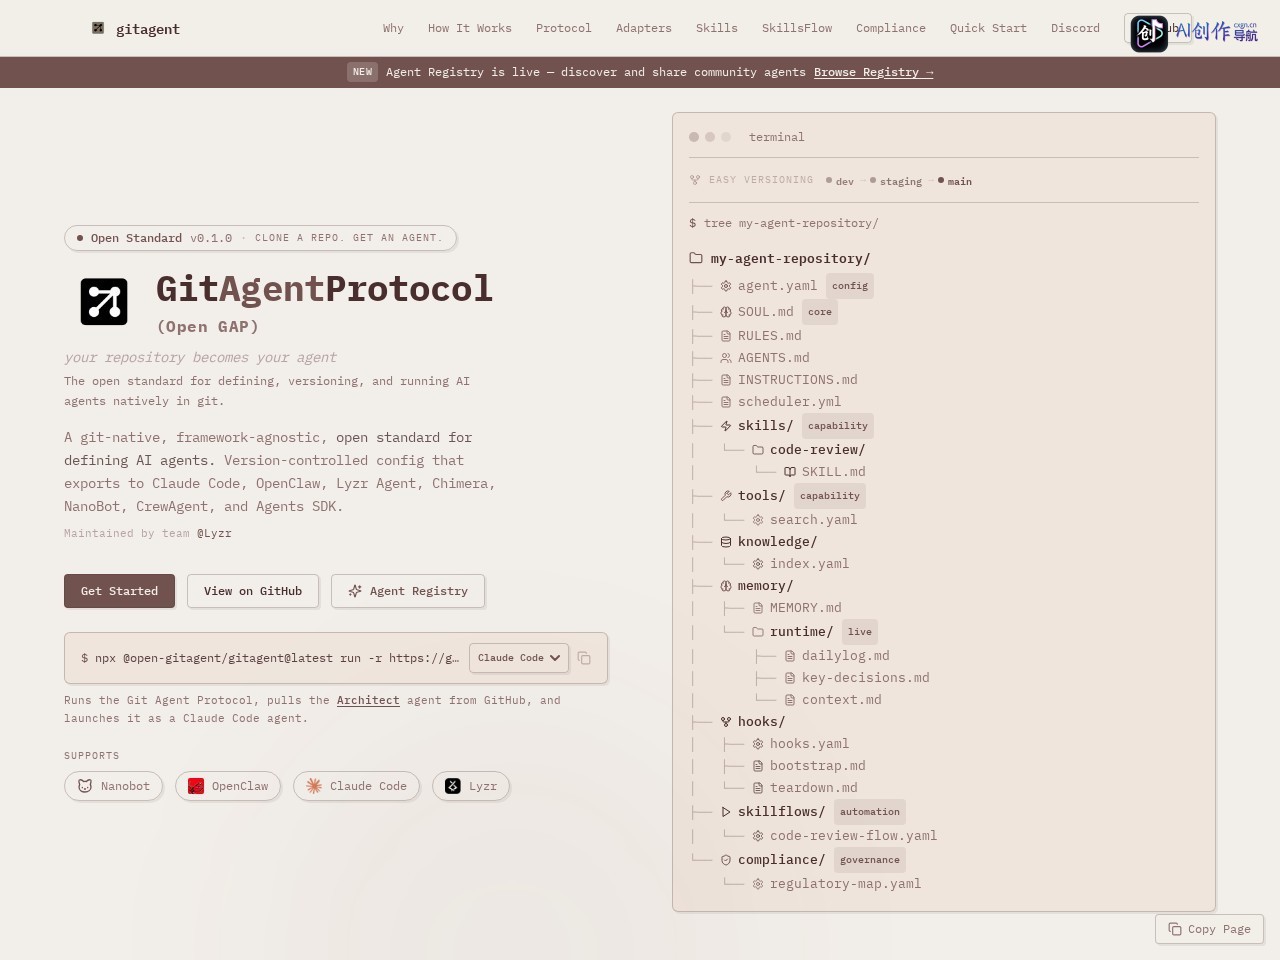The height and width of the screenshot is (960, 1280).
Task: Click the folder icon beside my-agent-repository/
Action: [x=696, y=258]
